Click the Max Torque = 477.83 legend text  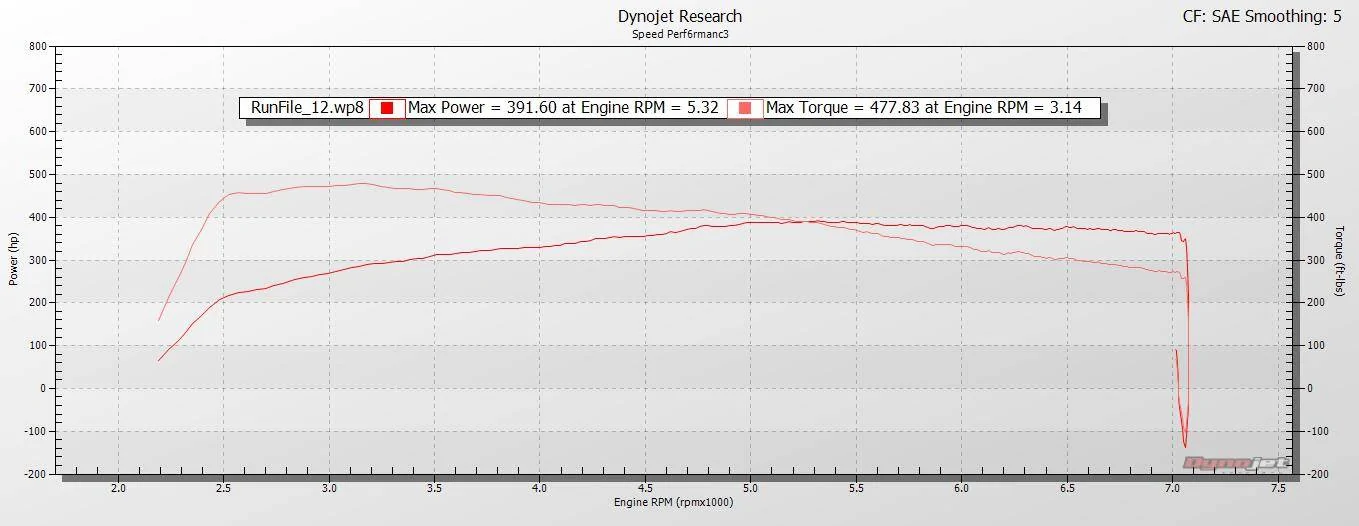(x=924, y=108)
